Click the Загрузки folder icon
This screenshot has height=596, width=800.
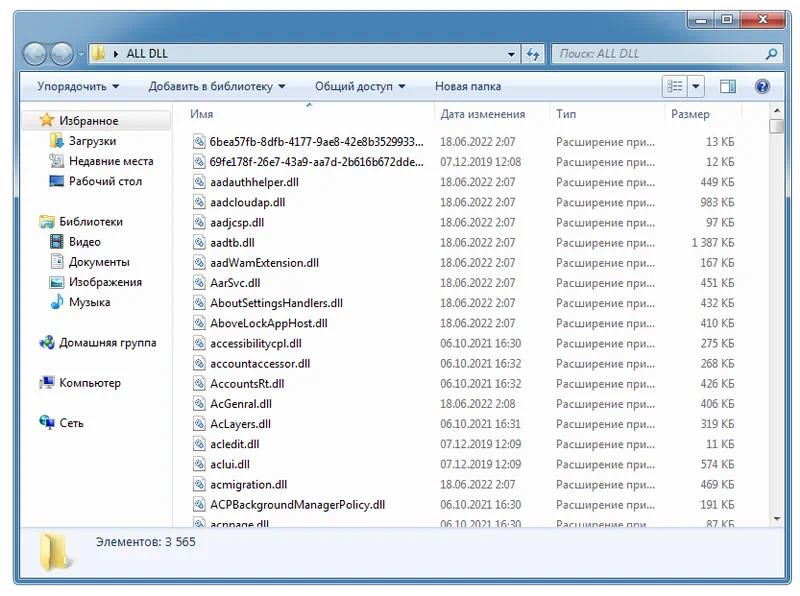point(56,140)
